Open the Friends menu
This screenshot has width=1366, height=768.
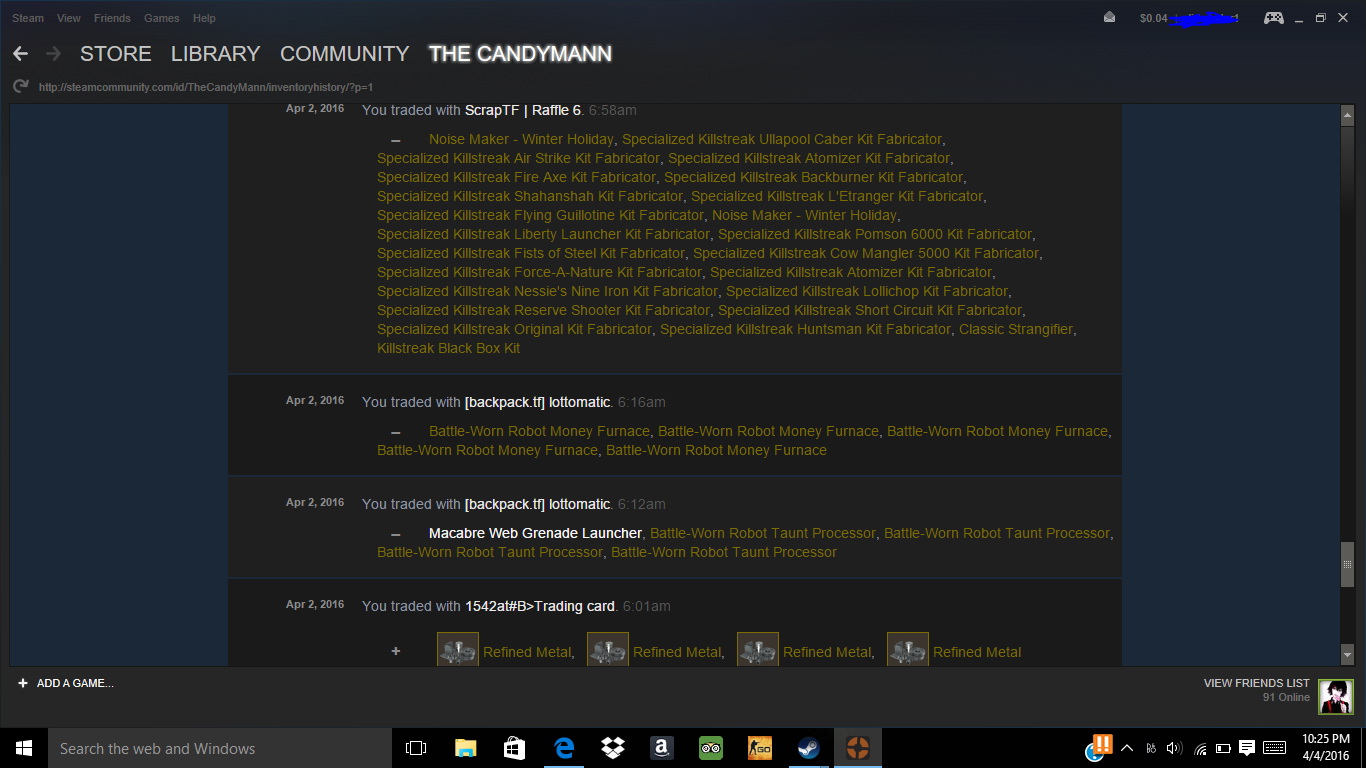pyautogui.click(x=112, y=18)
